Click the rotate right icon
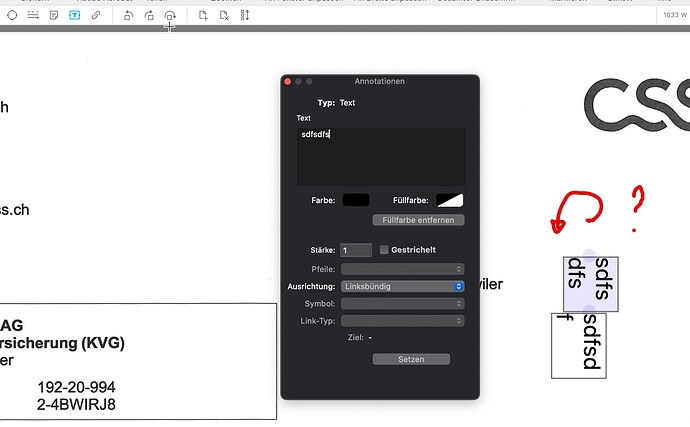 click(x=149, y=16)
